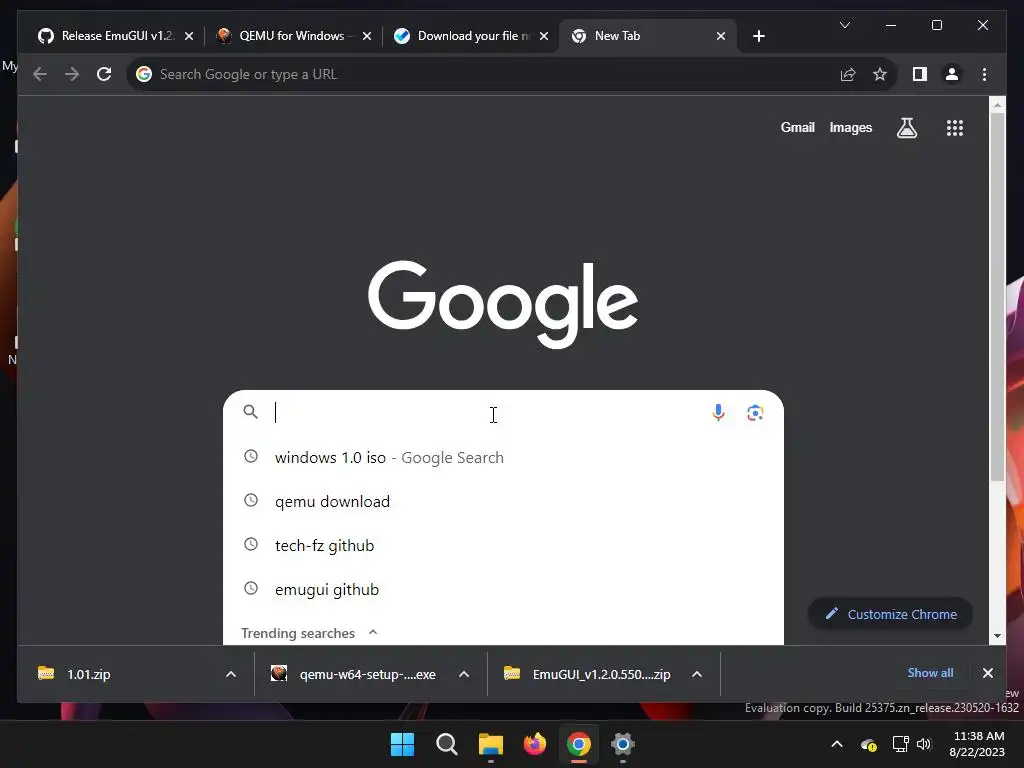Close the Download your file tab
Viewport: 1024px width, 768px height.
click(x=544, y=36)
